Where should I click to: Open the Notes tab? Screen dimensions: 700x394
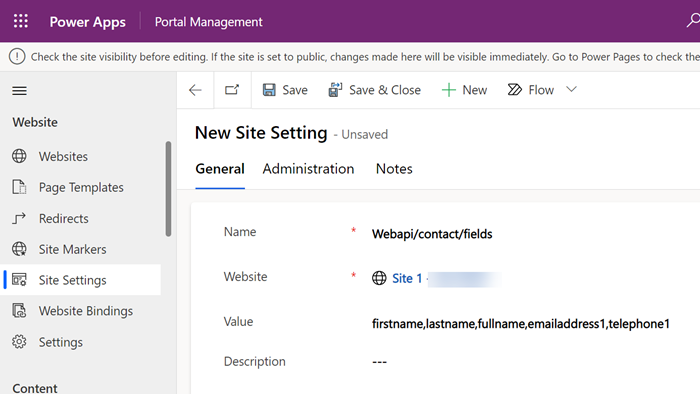point(394,169)
